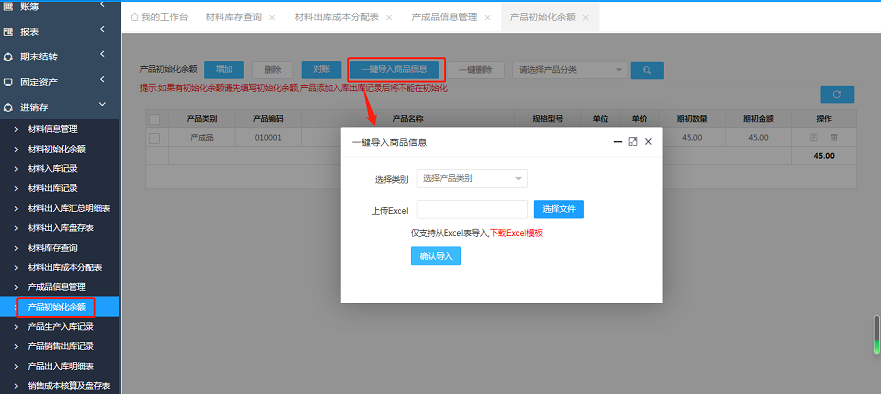Click the 期末结转 sidebar icon

pyautogui.click(x=8, y=57)
